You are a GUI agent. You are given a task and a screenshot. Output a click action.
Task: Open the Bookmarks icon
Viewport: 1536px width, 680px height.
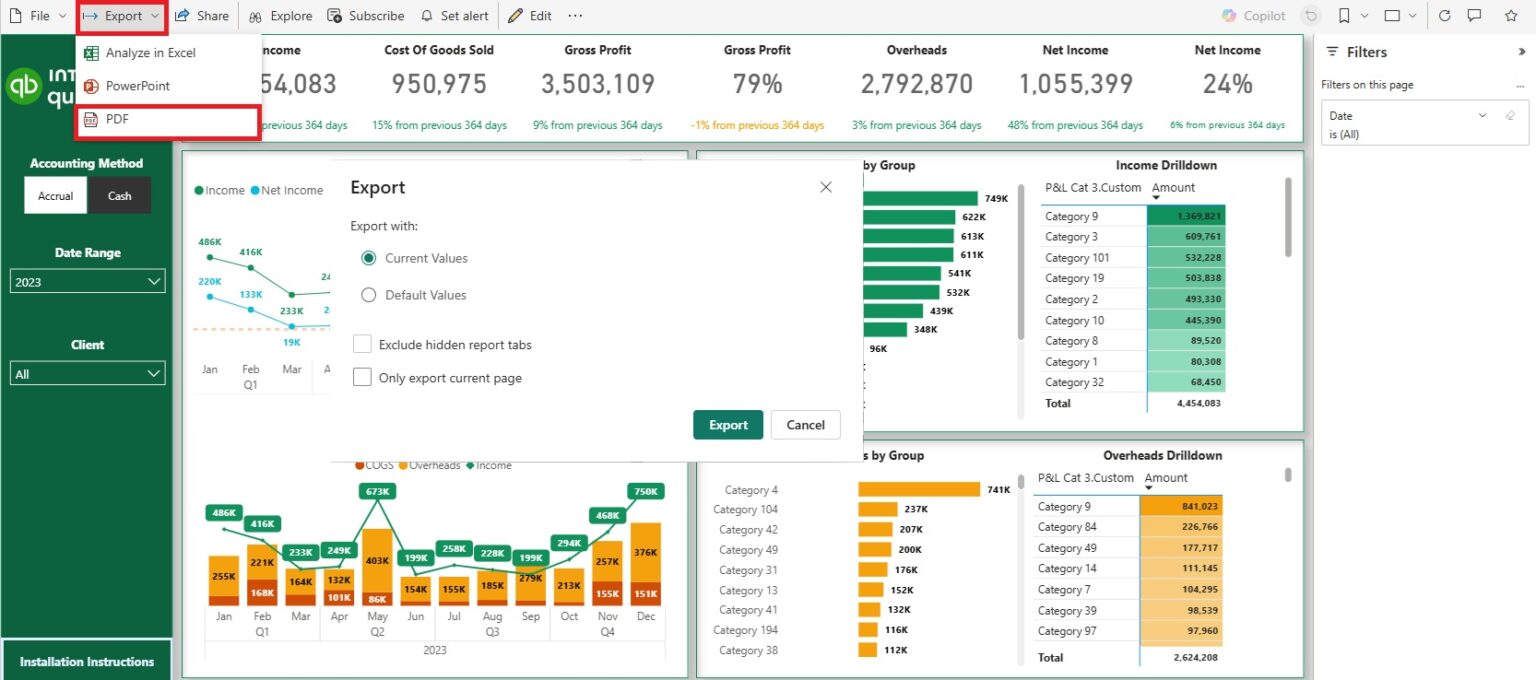tap(1345, 15)
